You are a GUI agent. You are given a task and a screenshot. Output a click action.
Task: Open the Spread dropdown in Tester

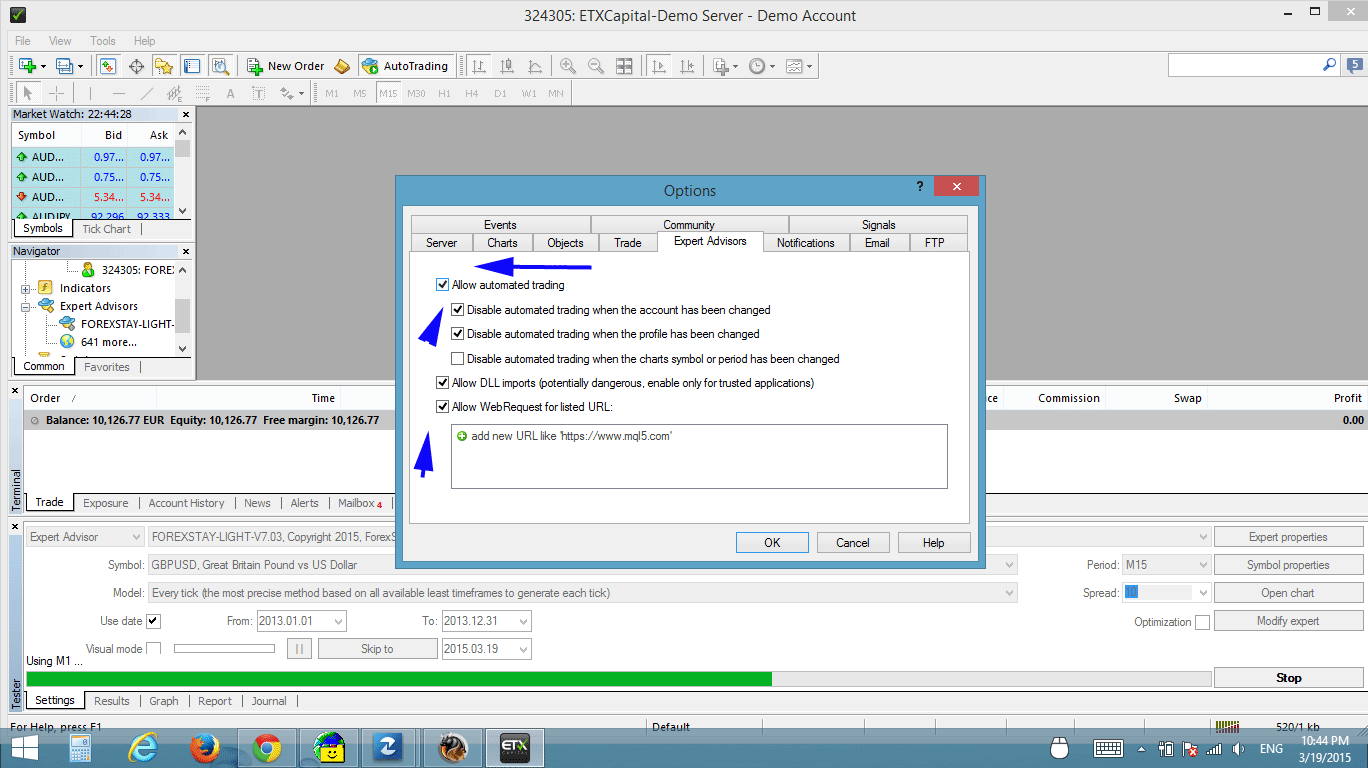pos(1202,593)
